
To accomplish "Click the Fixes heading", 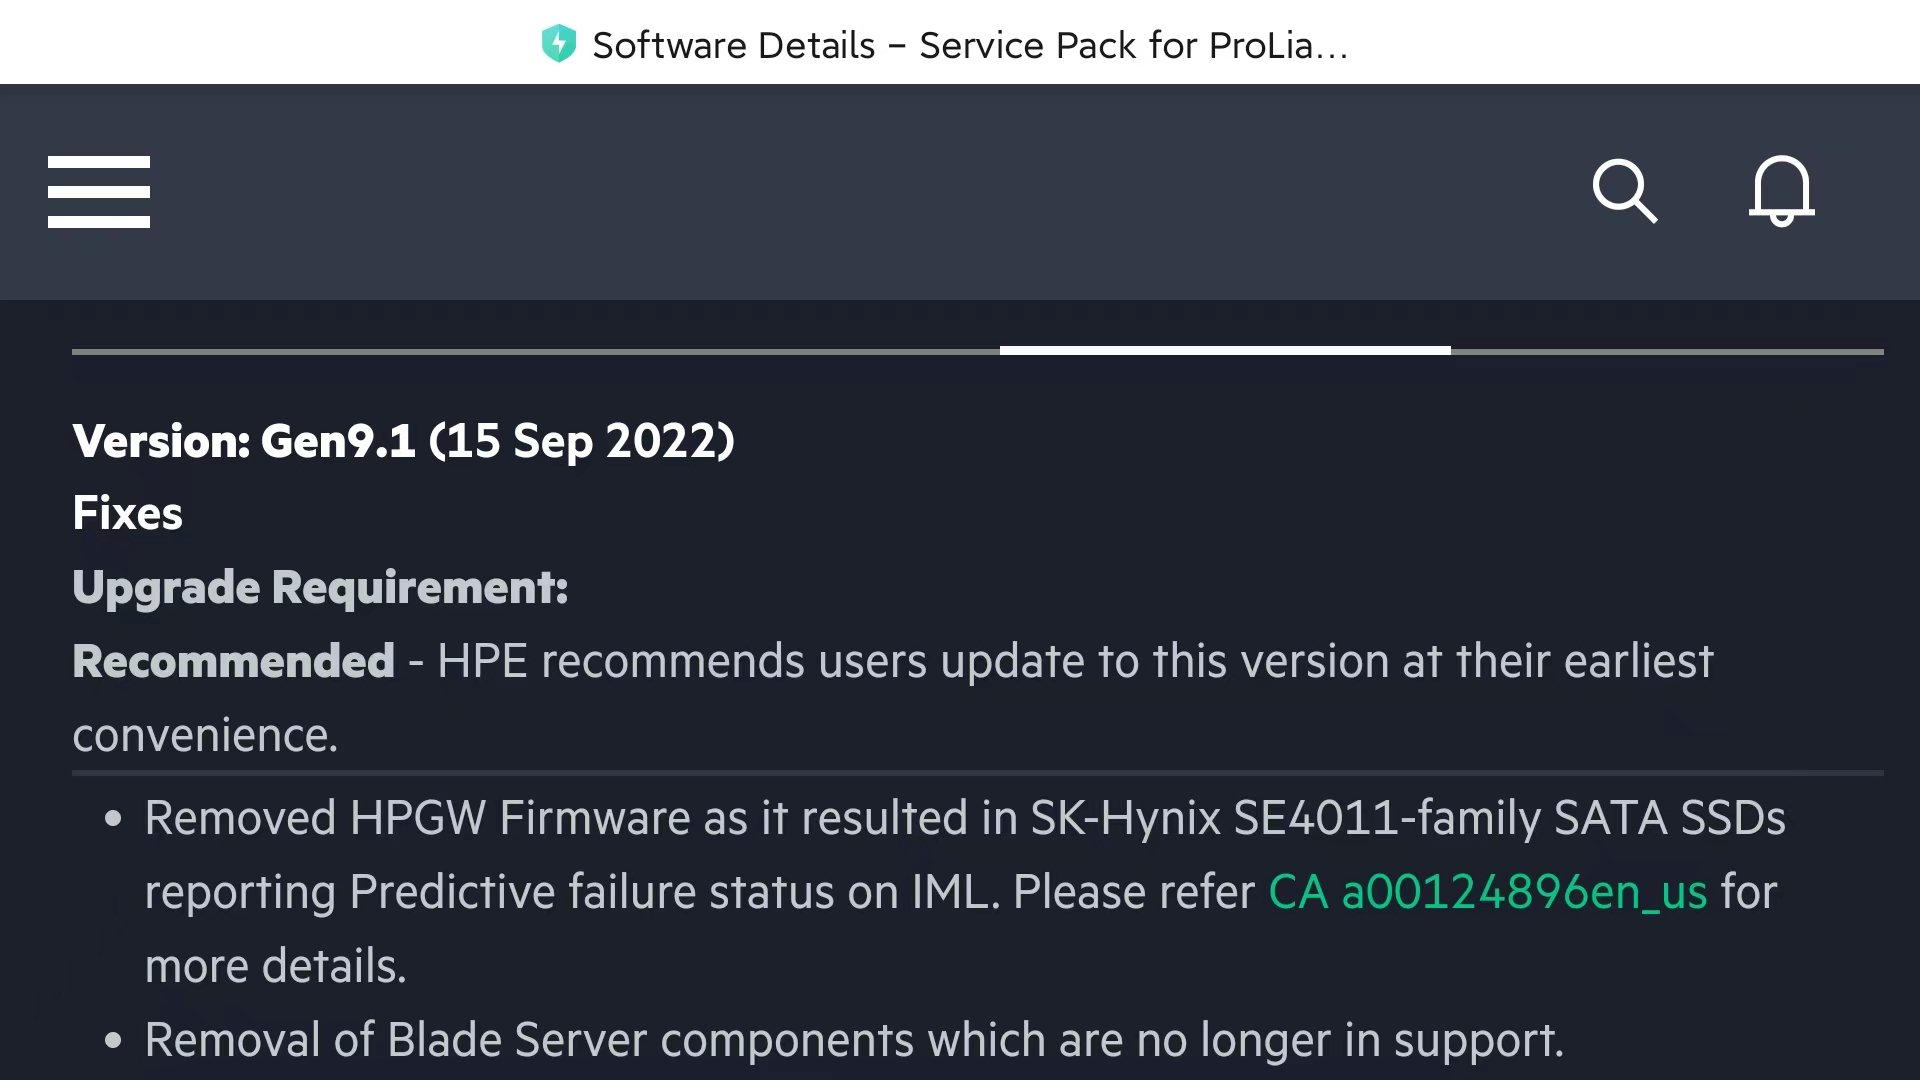I will [127, 514].
